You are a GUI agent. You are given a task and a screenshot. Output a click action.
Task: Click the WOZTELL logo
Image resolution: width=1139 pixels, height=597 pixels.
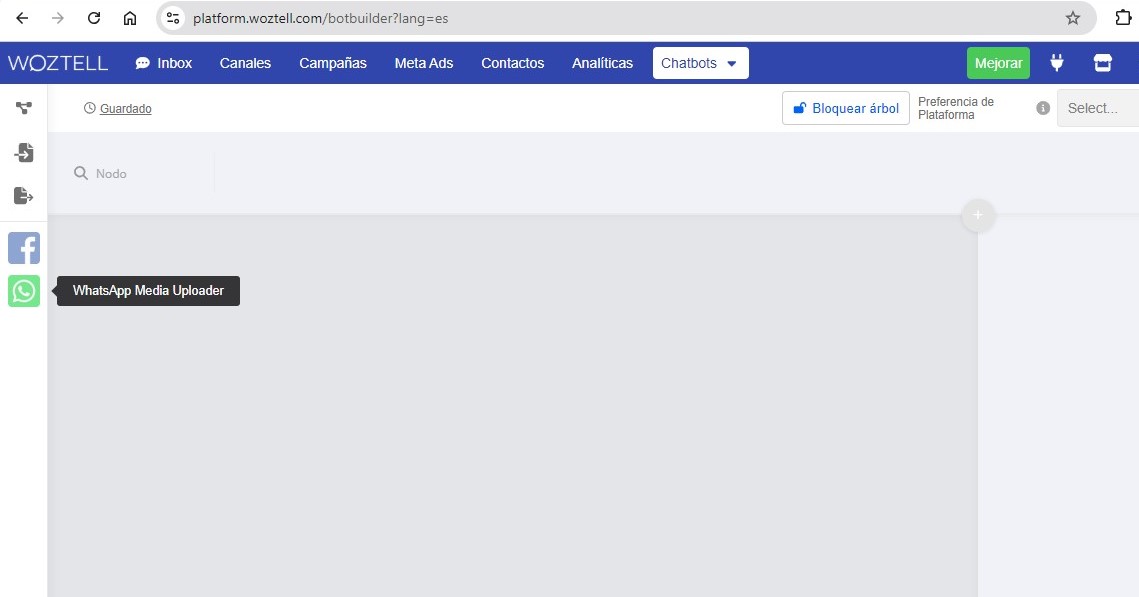(x=58, y=63)
